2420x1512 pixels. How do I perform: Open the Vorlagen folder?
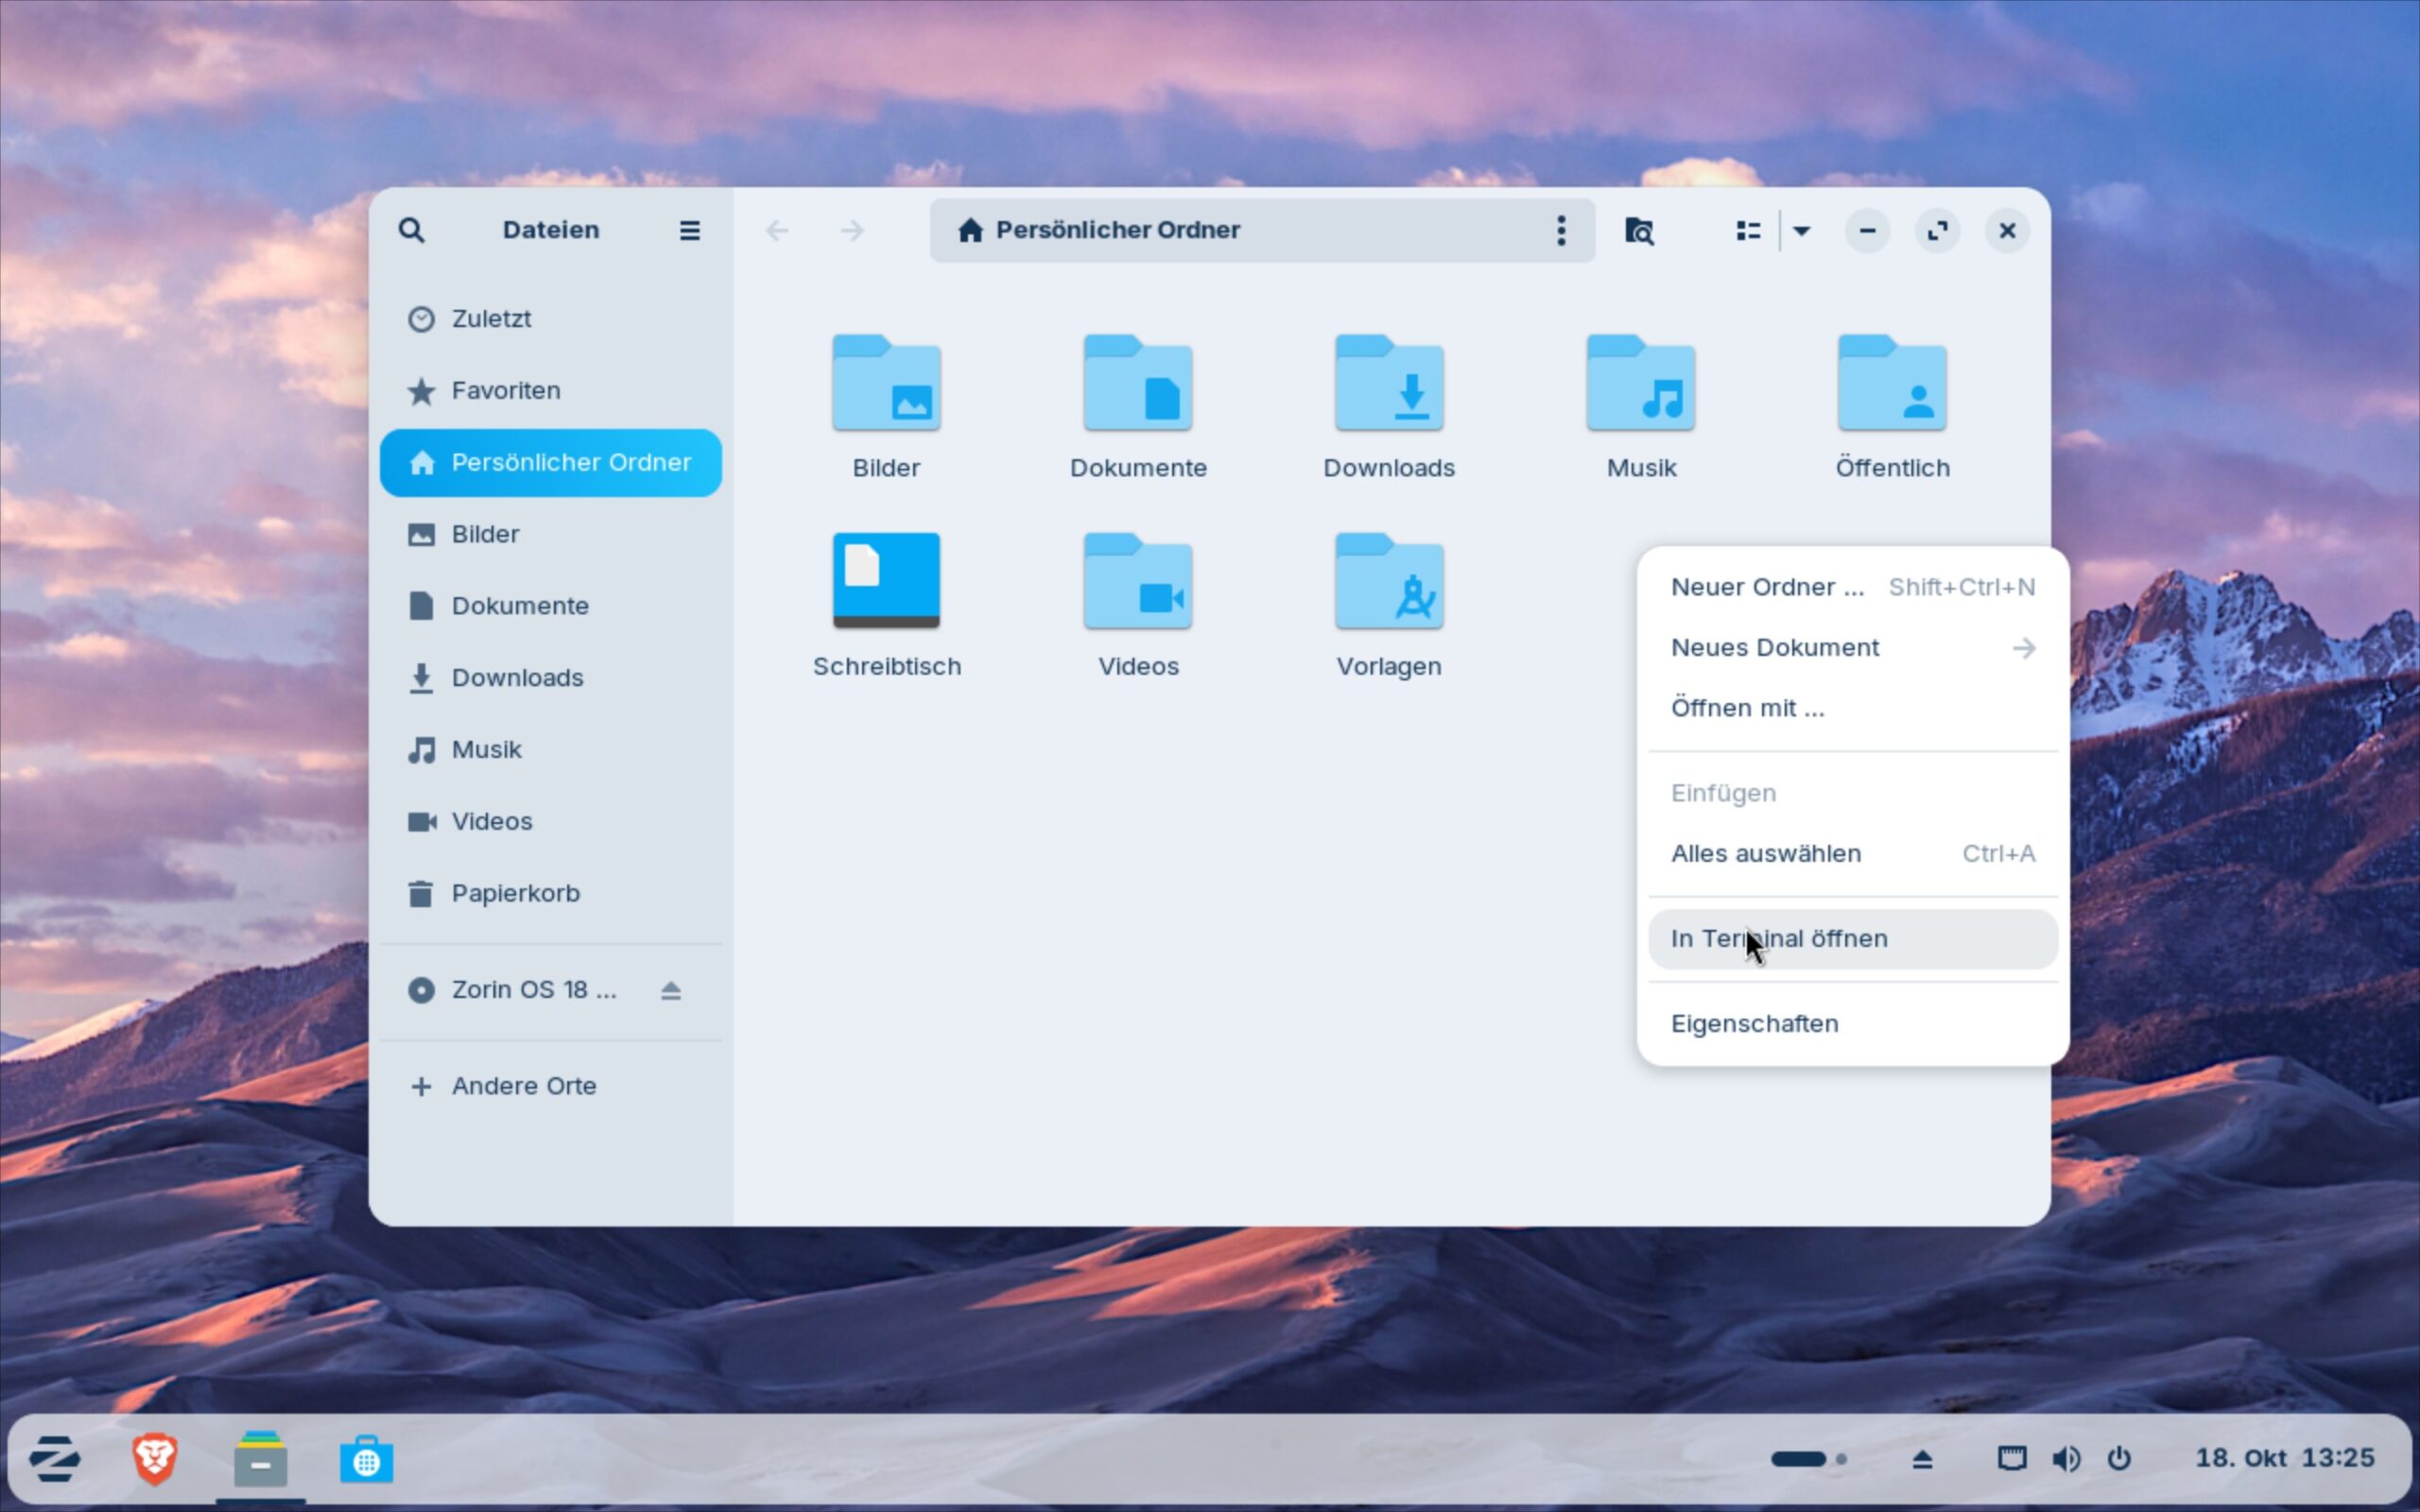coord(1388,583)
